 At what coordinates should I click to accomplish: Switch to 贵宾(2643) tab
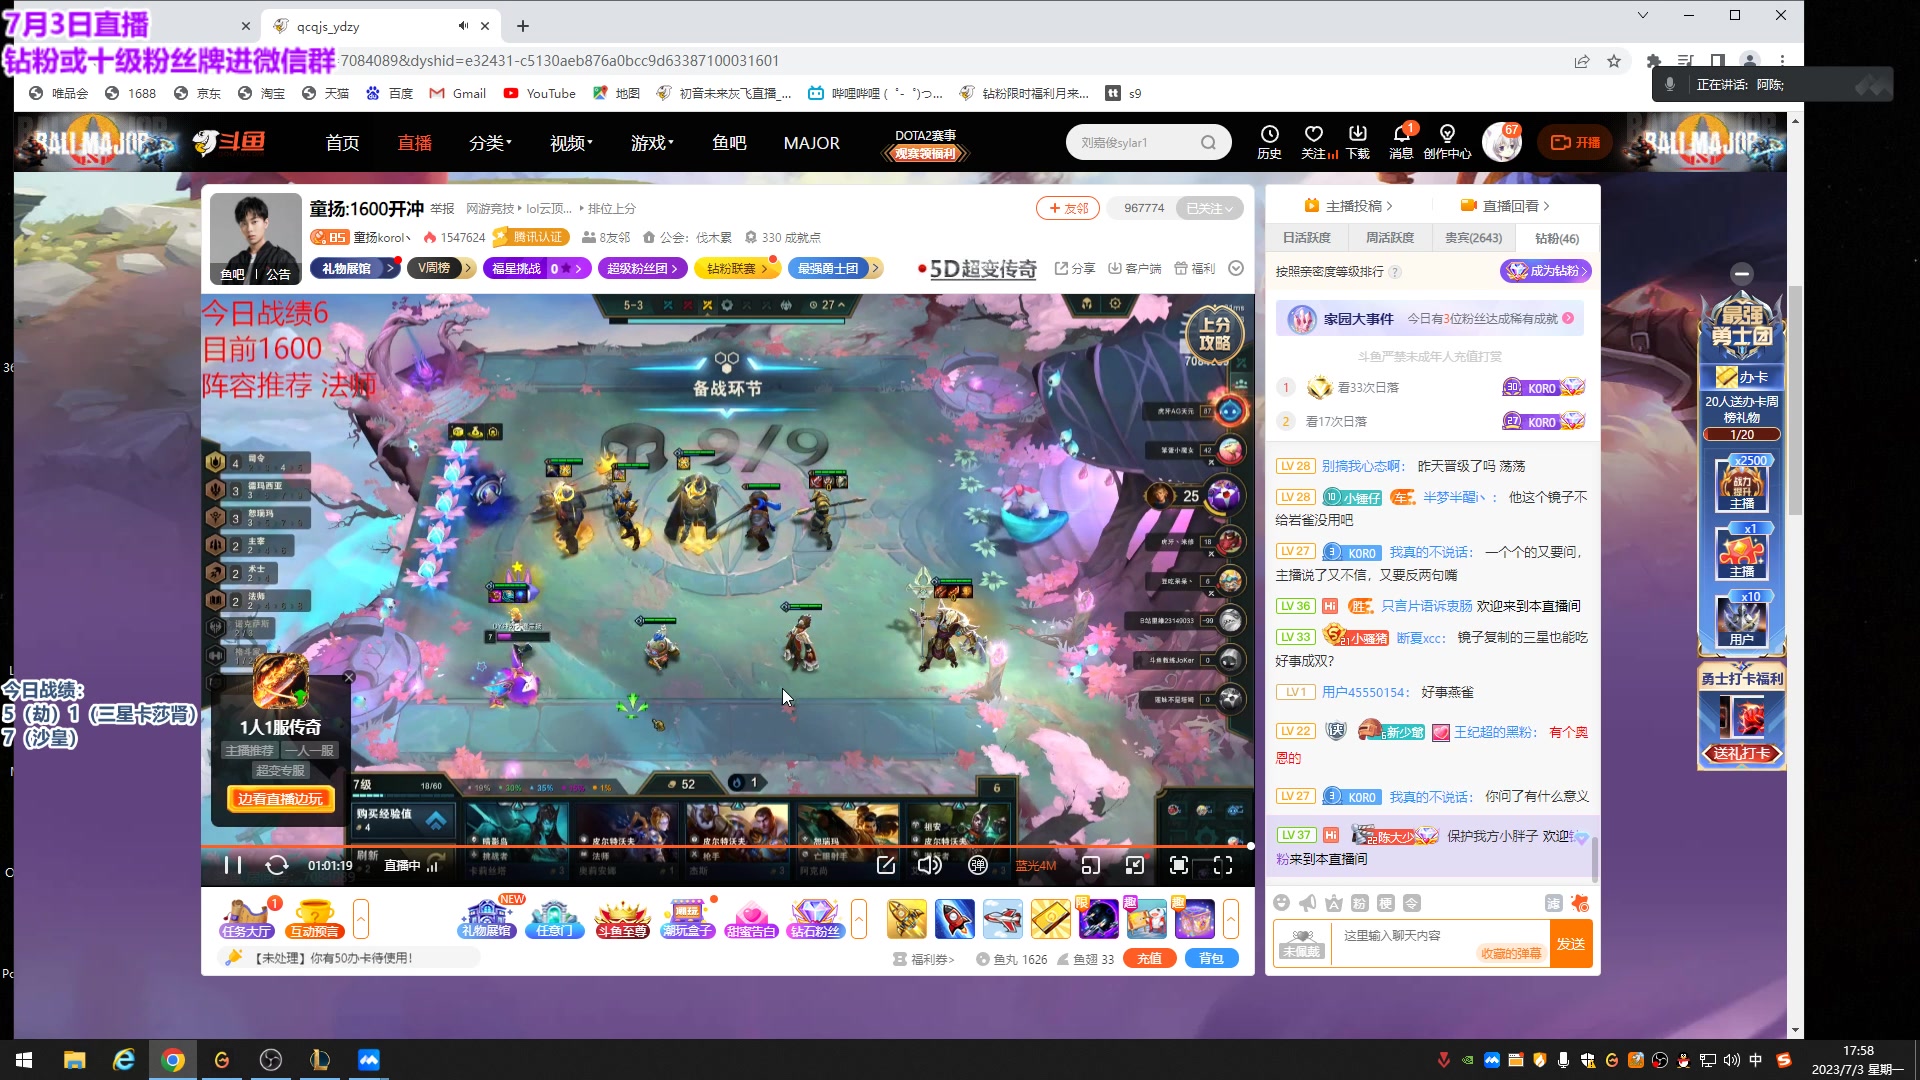coord(1473,238)
